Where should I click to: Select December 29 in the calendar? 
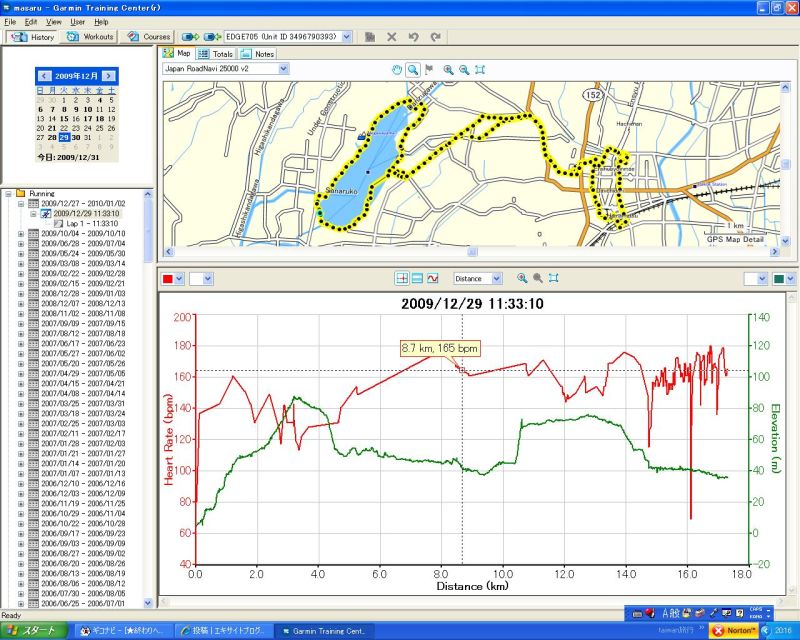(x=64, y=137)
